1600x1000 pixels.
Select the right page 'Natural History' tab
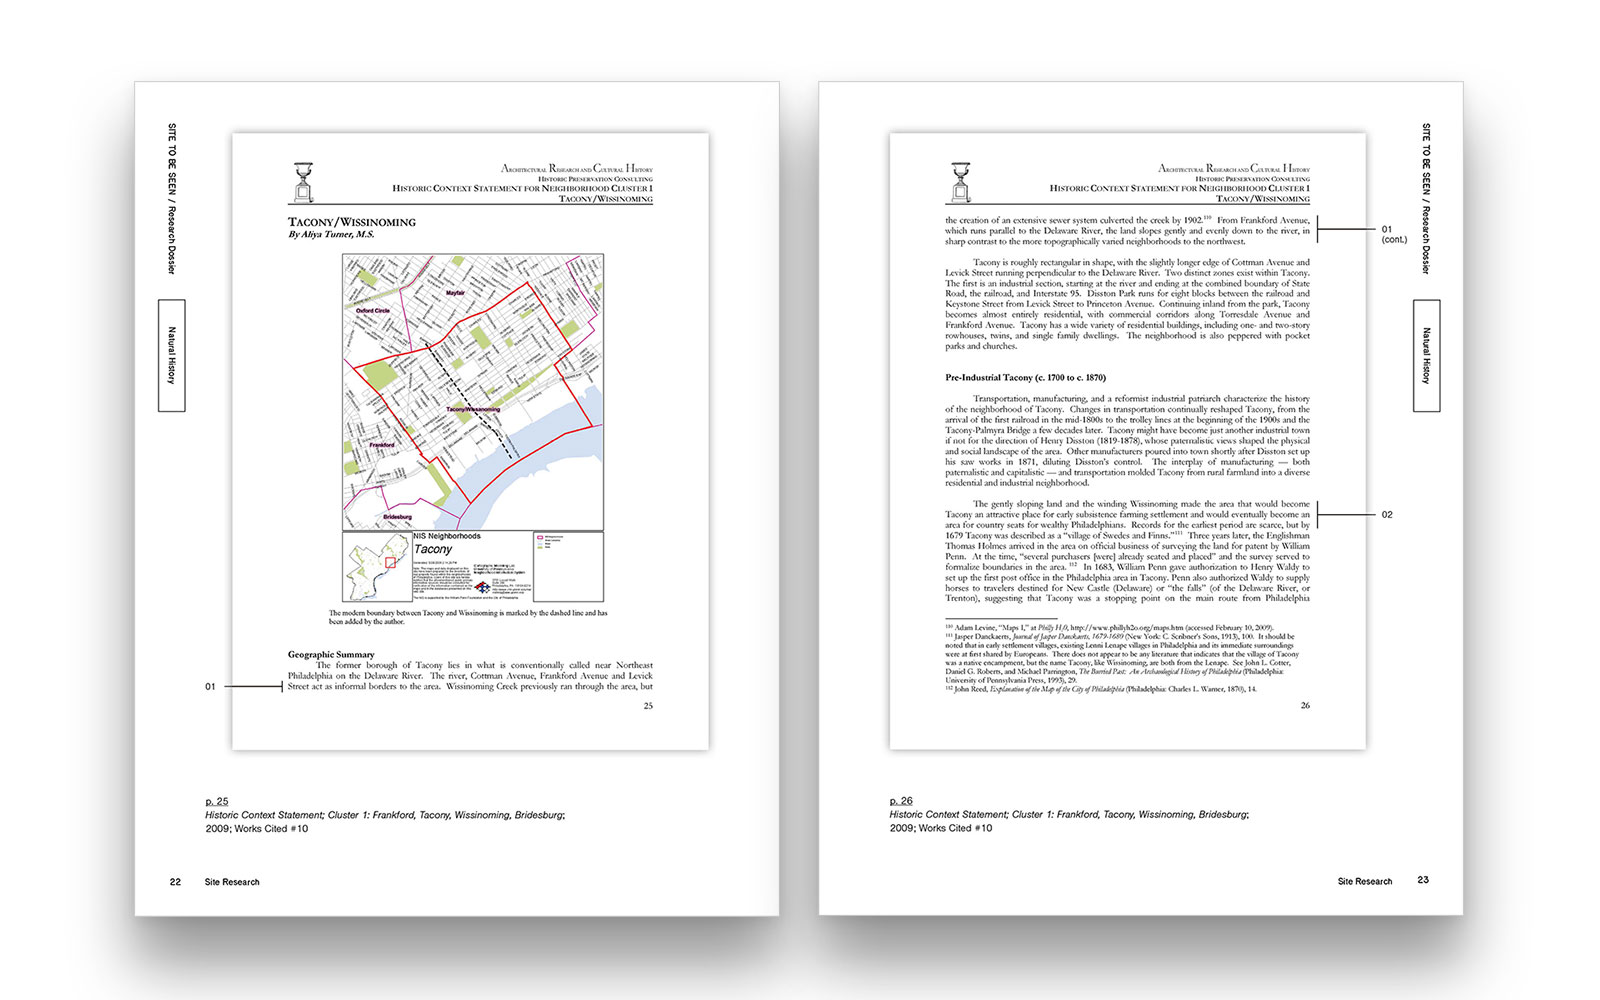pos(1426,356)
